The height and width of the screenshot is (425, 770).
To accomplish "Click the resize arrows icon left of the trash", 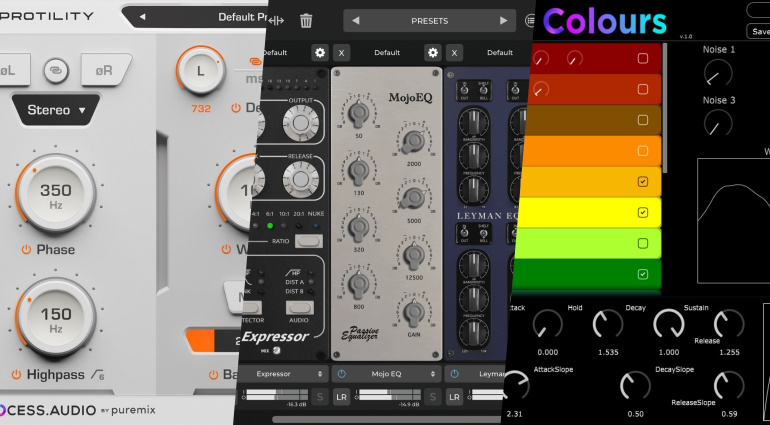I will click(276, 21).
